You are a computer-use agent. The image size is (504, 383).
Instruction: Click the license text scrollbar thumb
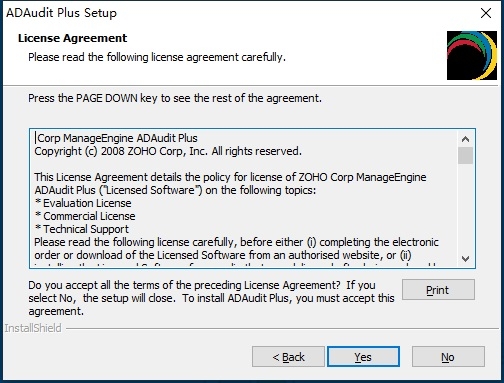(465, 155)
